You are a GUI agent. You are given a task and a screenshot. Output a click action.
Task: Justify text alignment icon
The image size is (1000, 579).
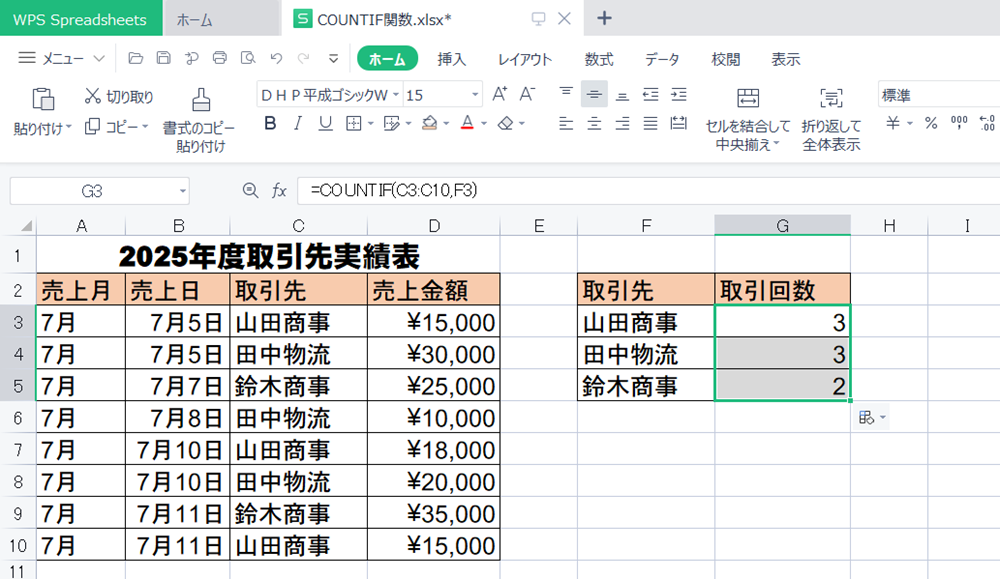651,123
